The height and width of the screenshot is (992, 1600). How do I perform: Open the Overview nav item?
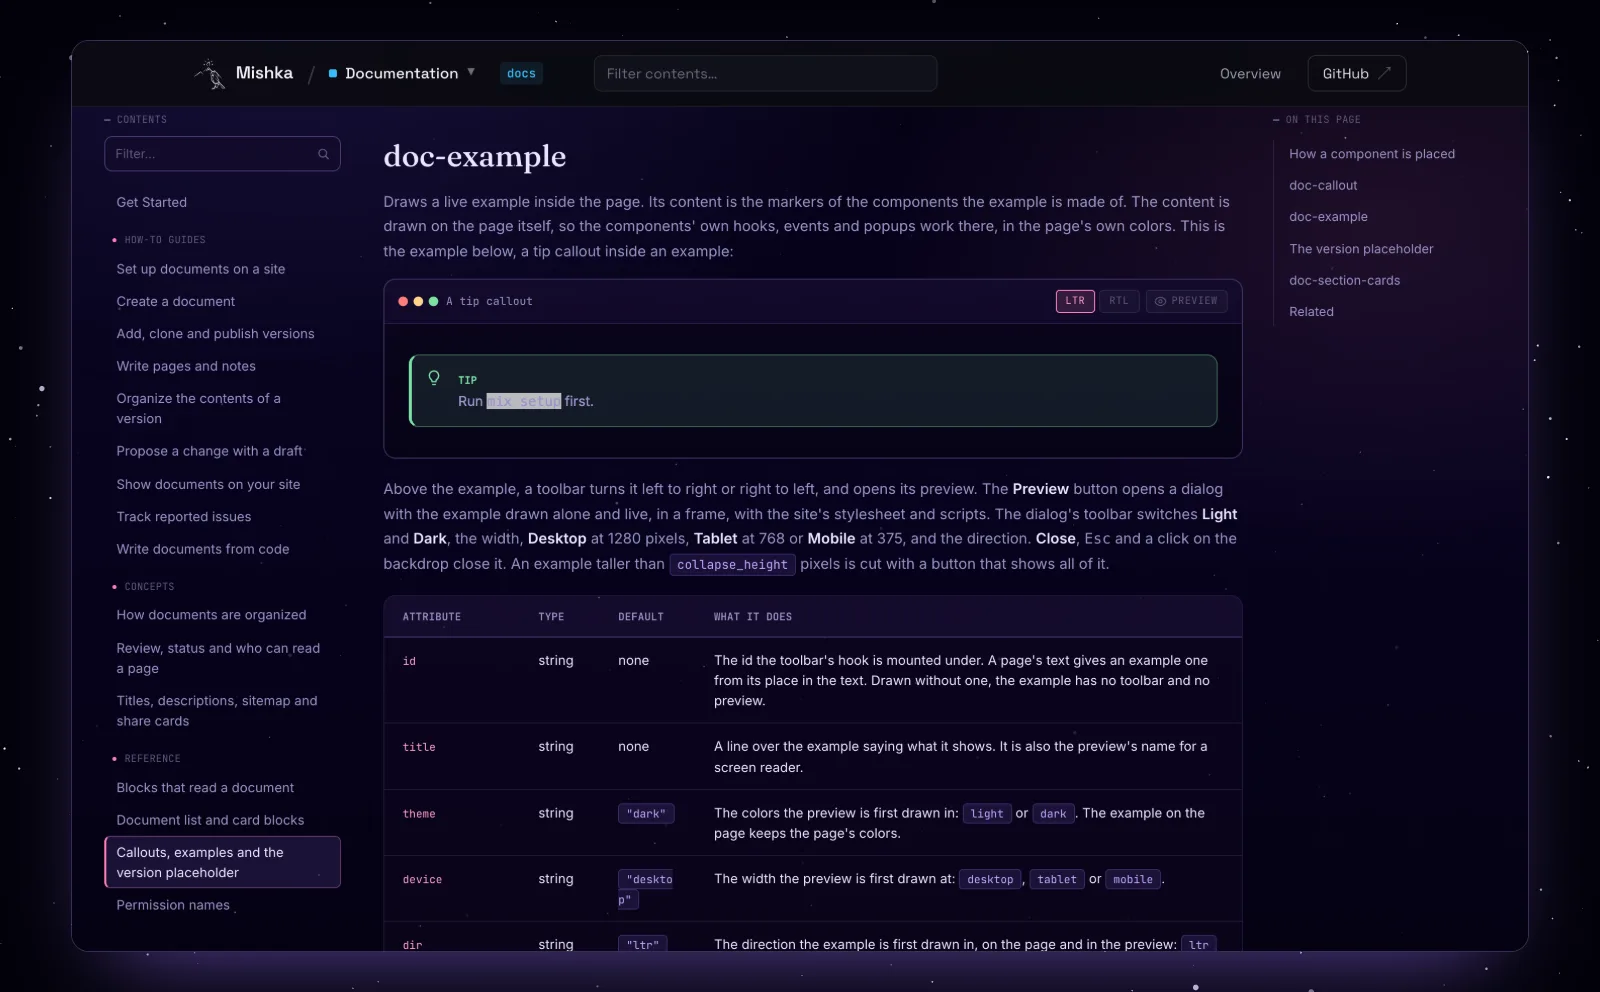coord(1250,74)
